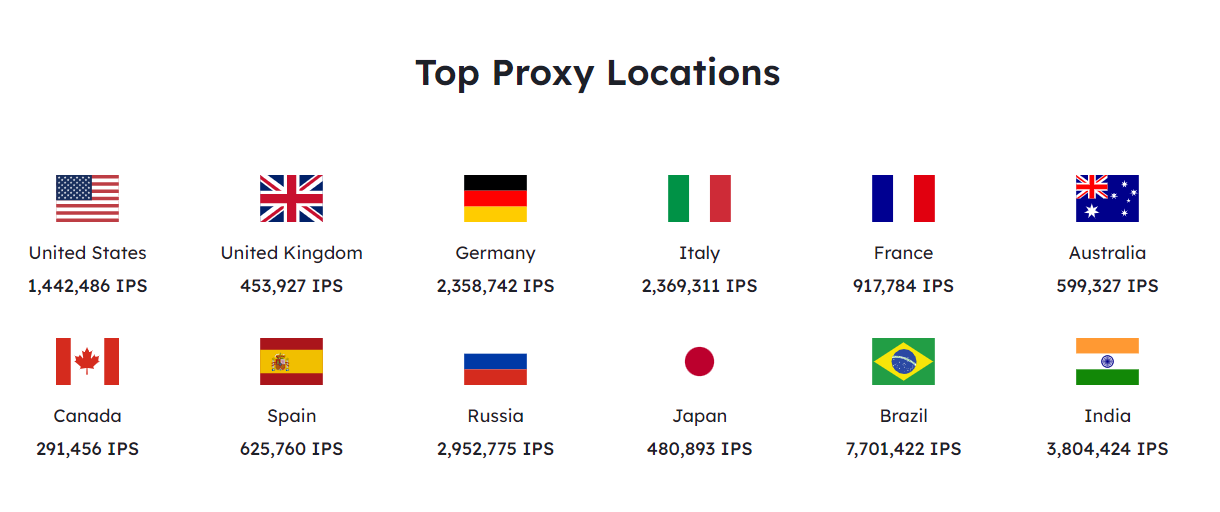The height and width of the screenshot is (512, 1220).
Task: Open the Germany location link
Action: [x=495, y=254]
